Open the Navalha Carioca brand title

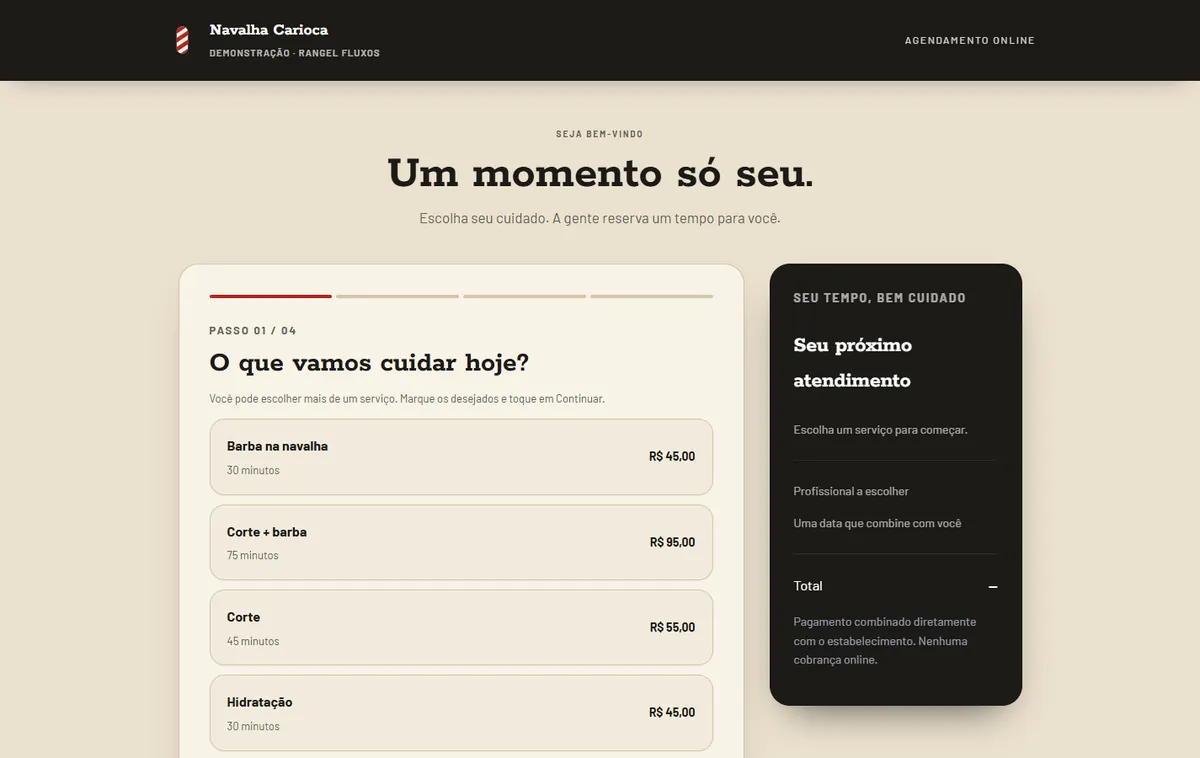tap(269, 30)
